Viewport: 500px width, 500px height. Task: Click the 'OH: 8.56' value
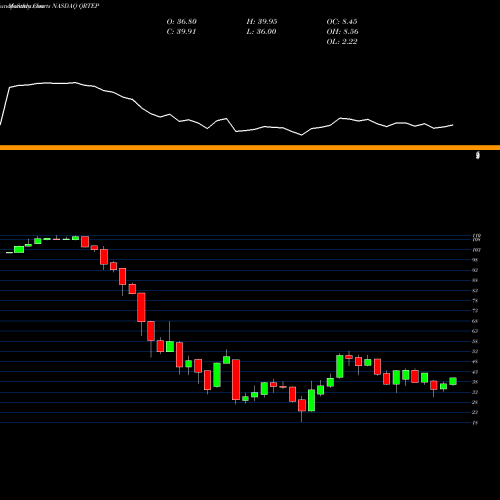(x=342, y=31)
